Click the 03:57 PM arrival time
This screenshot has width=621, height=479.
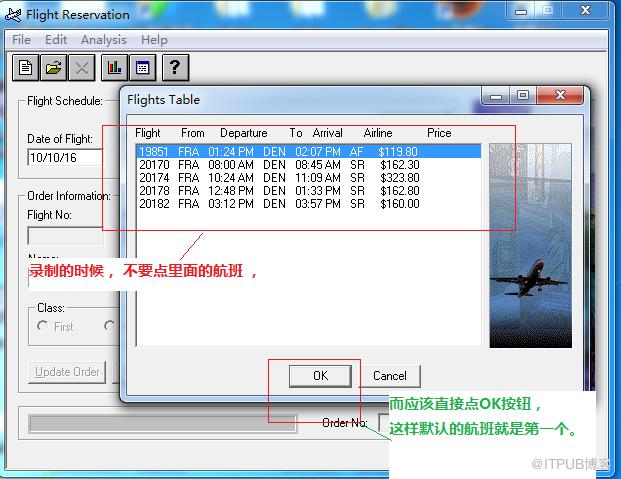(x=318, y=204)
